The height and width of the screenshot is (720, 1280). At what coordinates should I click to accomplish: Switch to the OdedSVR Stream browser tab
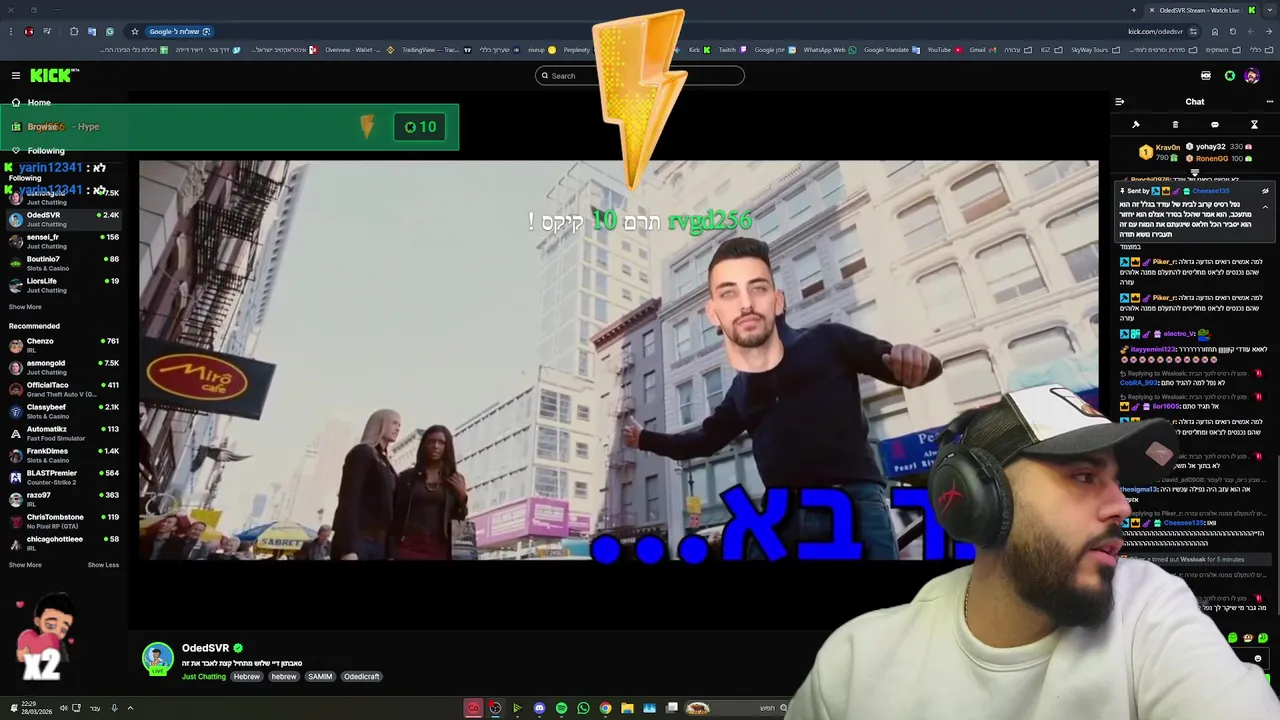pos(1200,10)
